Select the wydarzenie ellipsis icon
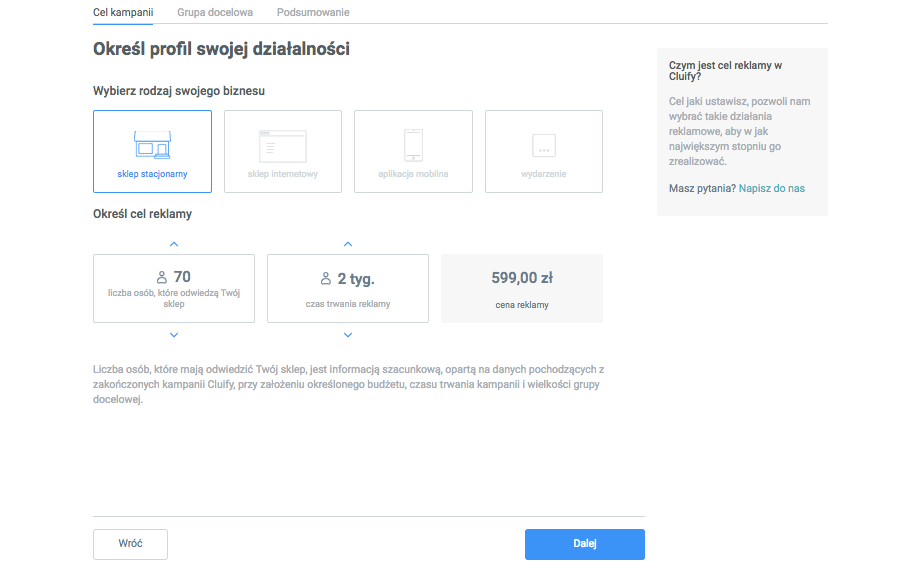 coord(544,145)
